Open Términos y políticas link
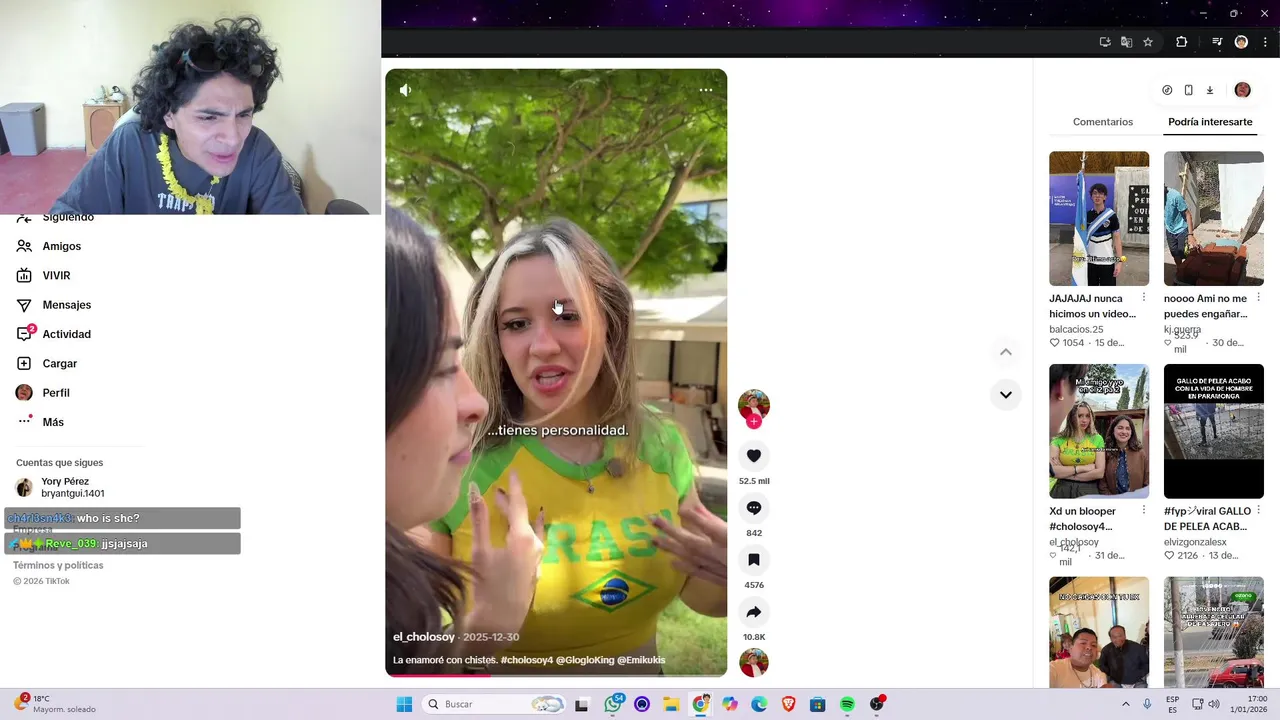Screen dimensions: 1280x720 [x=58, y=565]
